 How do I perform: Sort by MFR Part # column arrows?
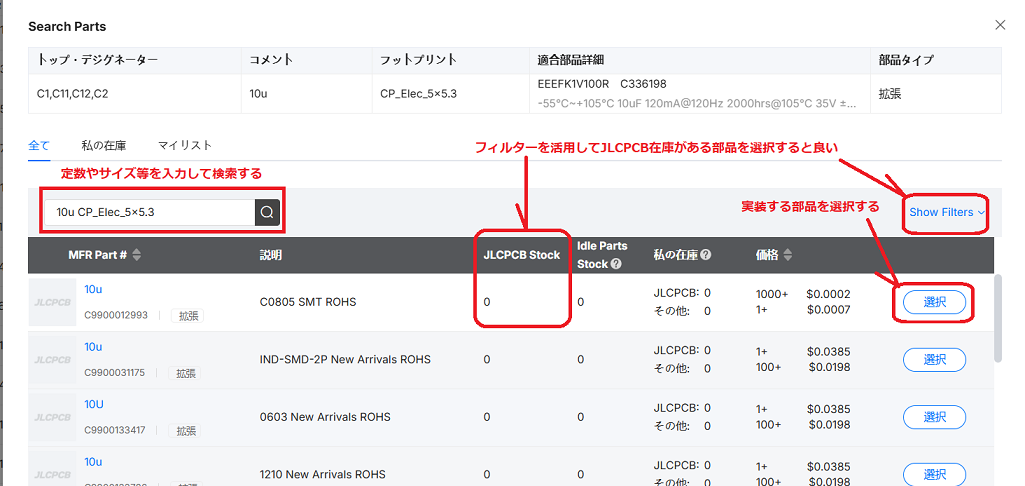pos(137,255)
